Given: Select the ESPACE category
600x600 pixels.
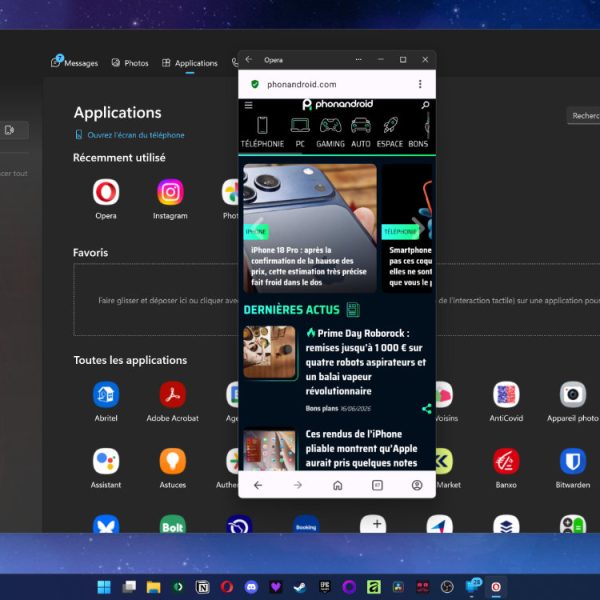Looking at the screenshot, I should [390, 132].
